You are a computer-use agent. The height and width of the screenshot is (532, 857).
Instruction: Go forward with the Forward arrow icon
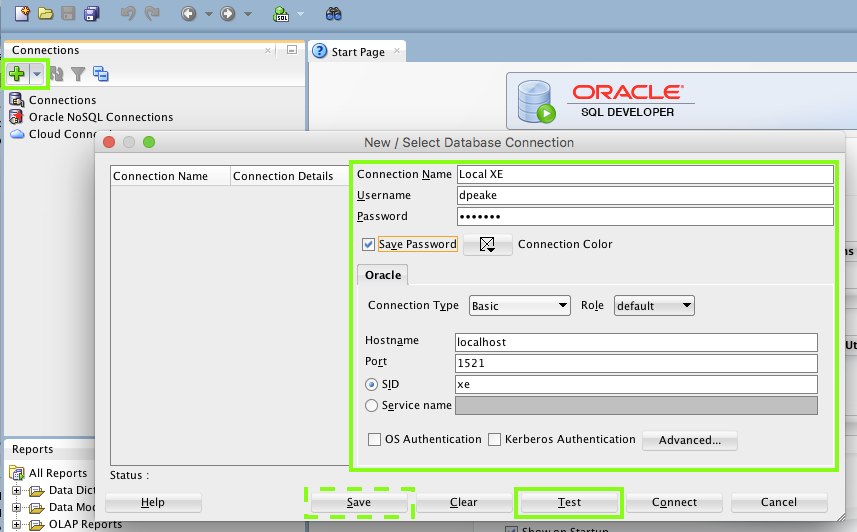pyautogui.click(x=228, y=13)
